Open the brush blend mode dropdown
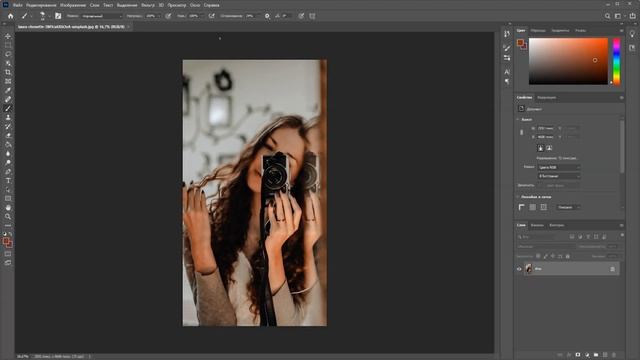Viewport: 640px width, 360px height. tap(102, 16)
